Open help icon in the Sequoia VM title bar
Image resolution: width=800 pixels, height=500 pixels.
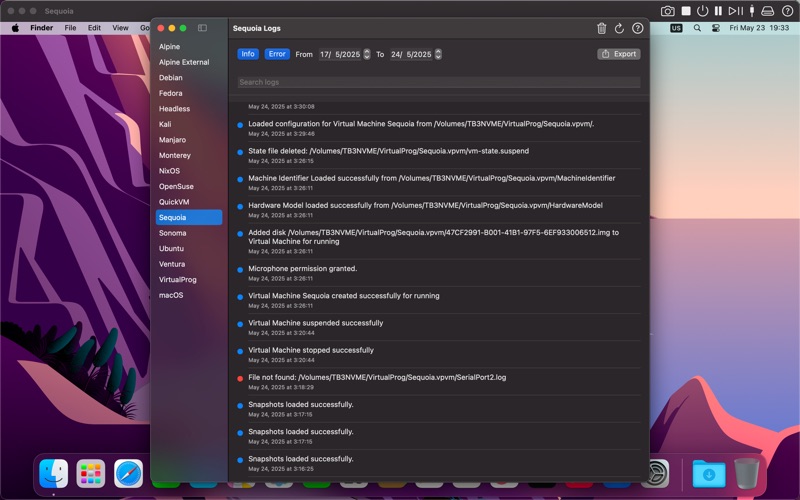pyautogui.click(x=787, y=11)
